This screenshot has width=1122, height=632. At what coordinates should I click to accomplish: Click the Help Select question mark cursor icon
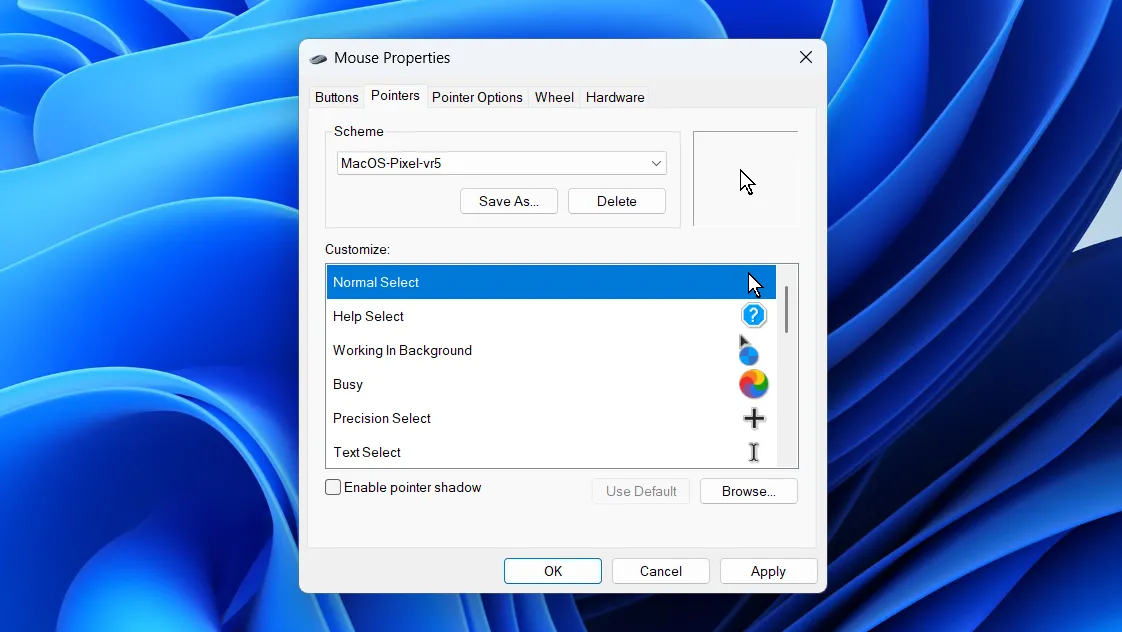click(754, 315)
